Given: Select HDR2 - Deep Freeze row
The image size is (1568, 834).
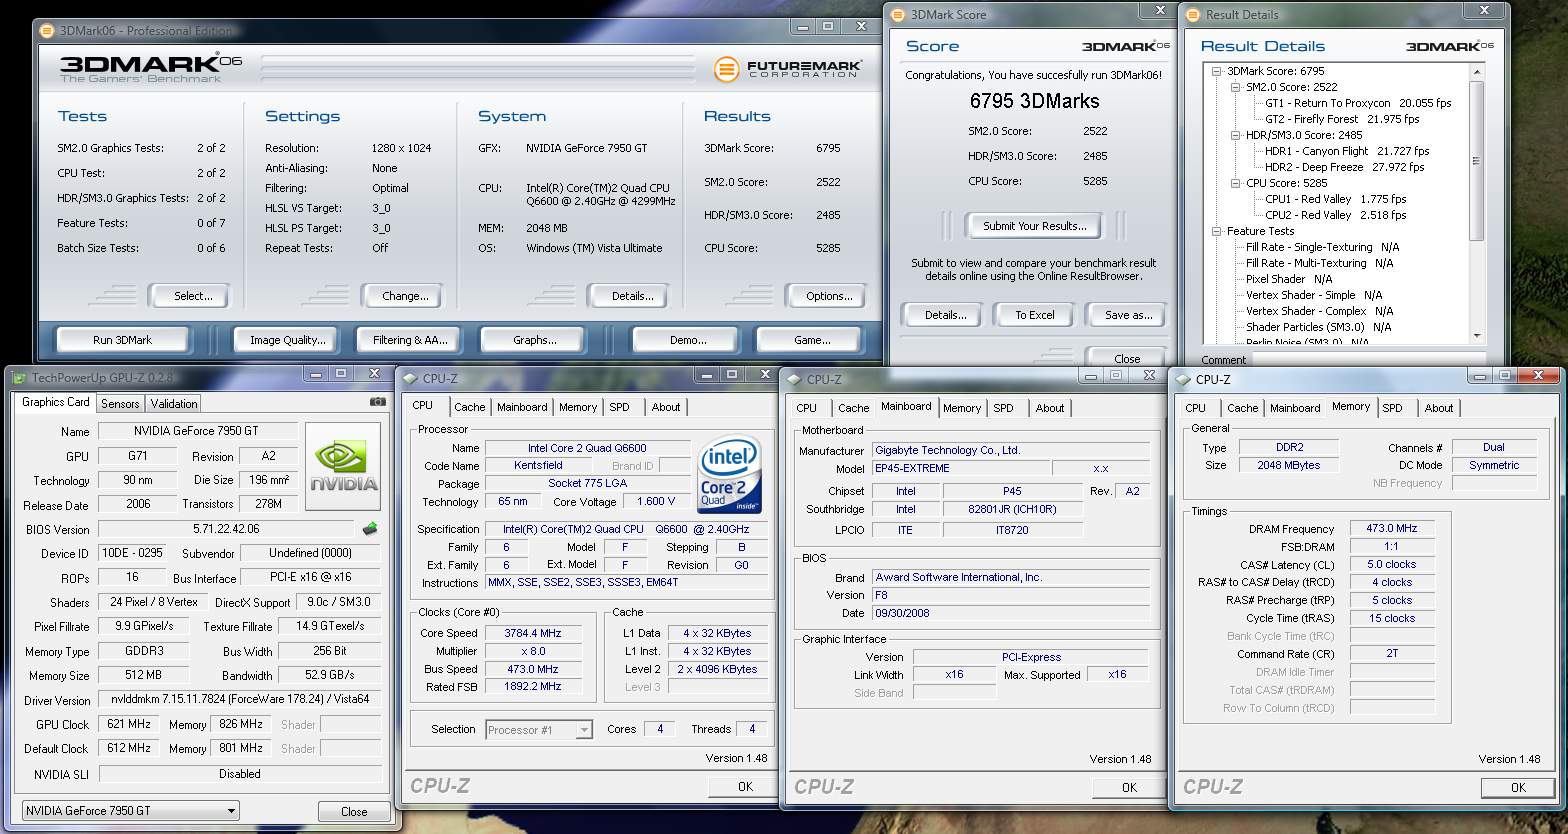Looking at the screenshot, I should pyautogui.click(x=1344, y=167).
